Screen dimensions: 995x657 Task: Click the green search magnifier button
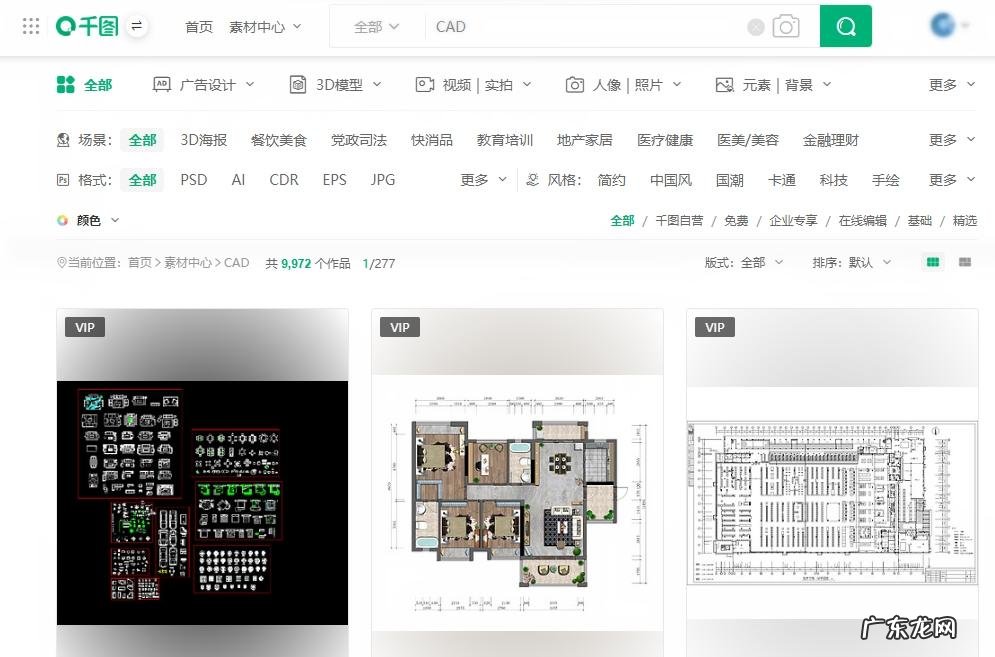845,26
